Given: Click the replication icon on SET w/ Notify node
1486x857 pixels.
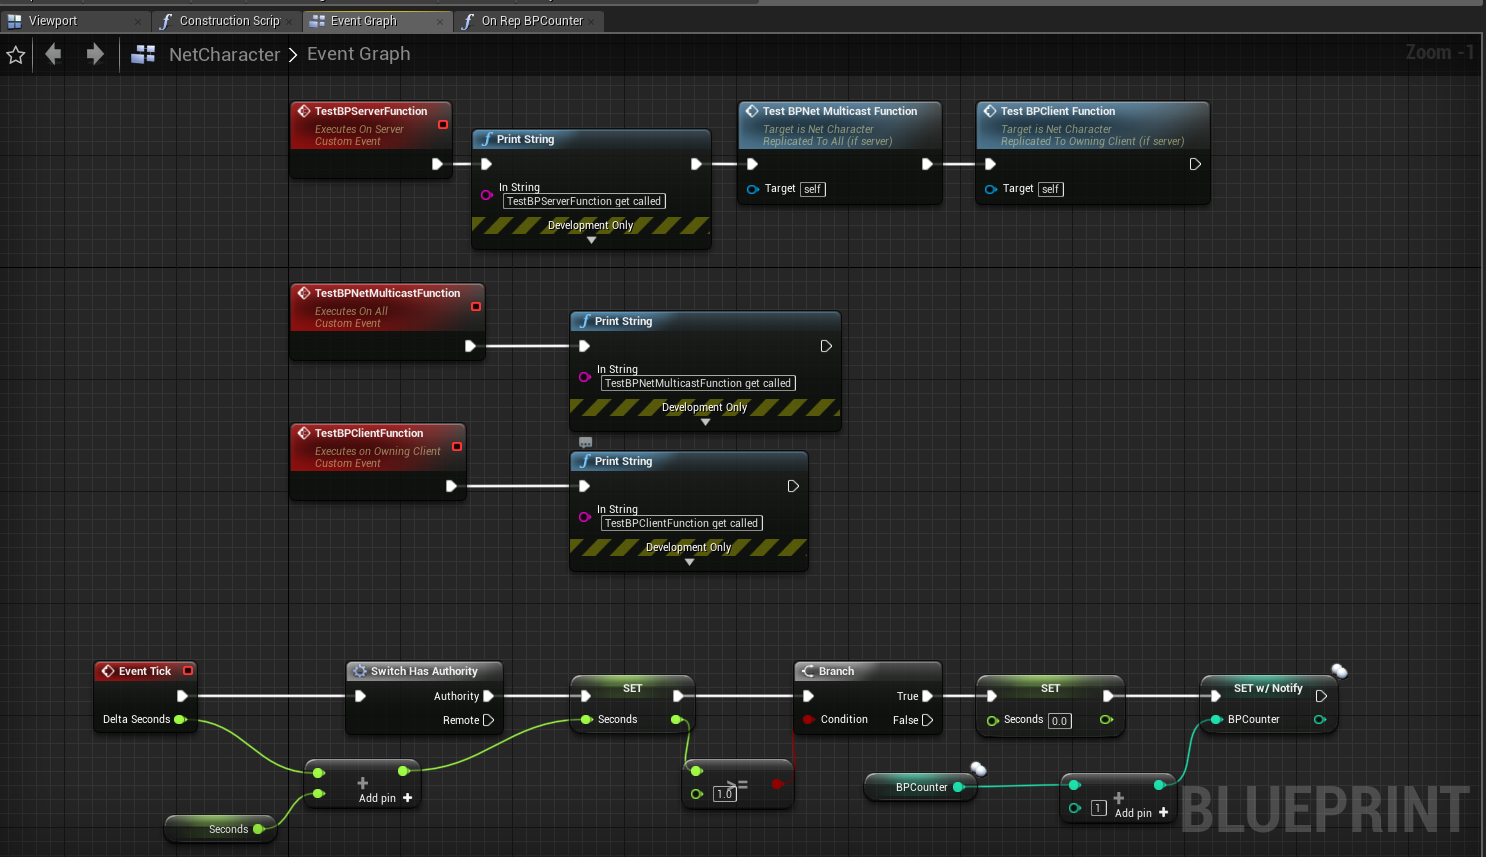Looking at the screenshot, I should click(x=1339, y=671).
